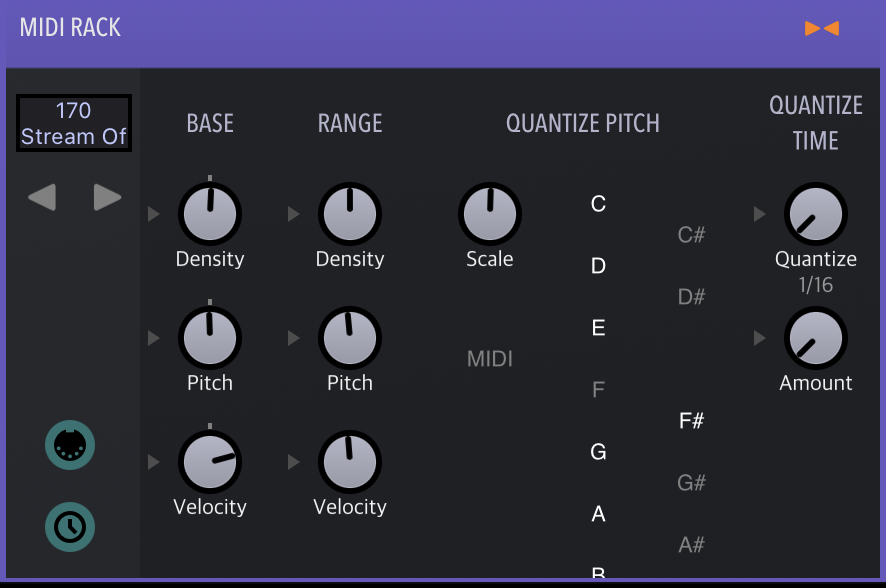
Task: Click the RANGE column heading
Action: tap(350, 123)
